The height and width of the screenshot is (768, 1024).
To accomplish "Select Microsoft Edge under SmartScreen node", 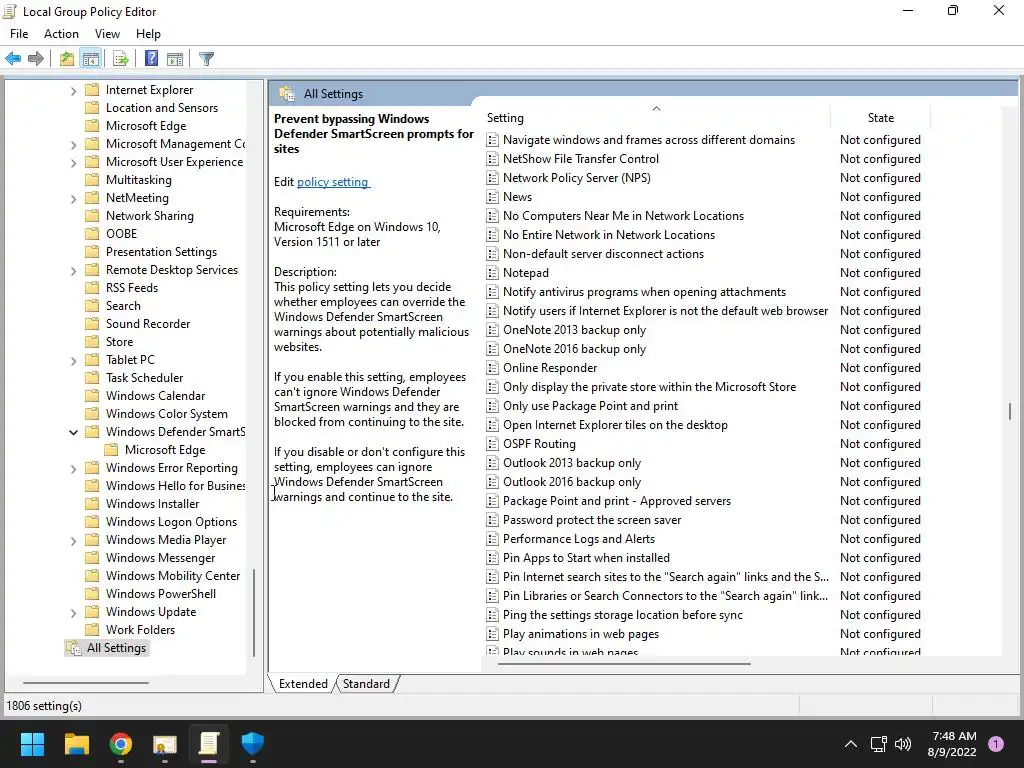I will pos(165,450).
